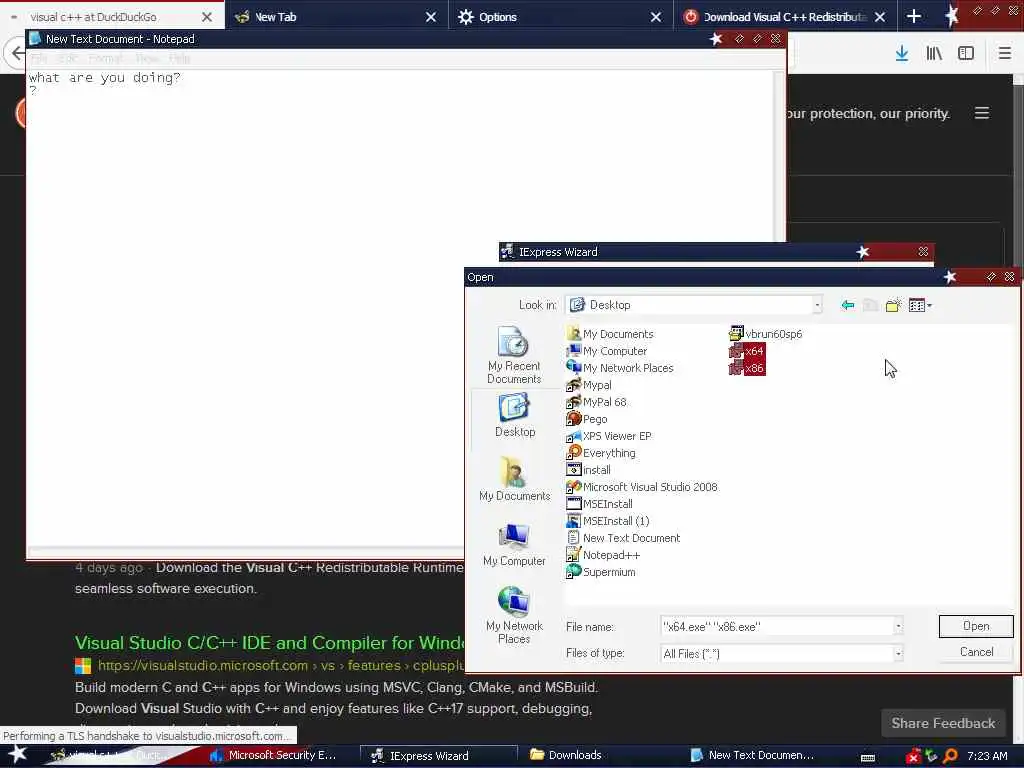Open browser hamburger menu
This screenshot has height=768, width=1024.
click(1004, 54)
